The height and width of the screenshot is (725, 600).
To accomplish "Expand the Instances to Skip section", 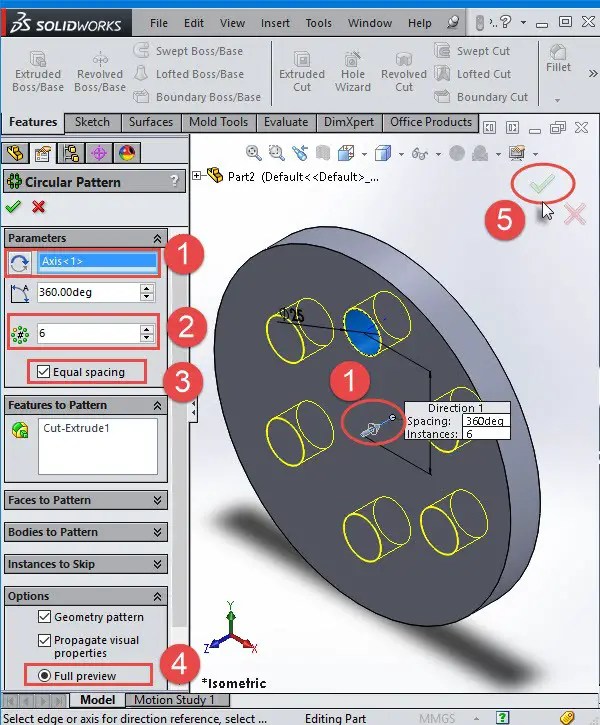I will tap(157, 564).
